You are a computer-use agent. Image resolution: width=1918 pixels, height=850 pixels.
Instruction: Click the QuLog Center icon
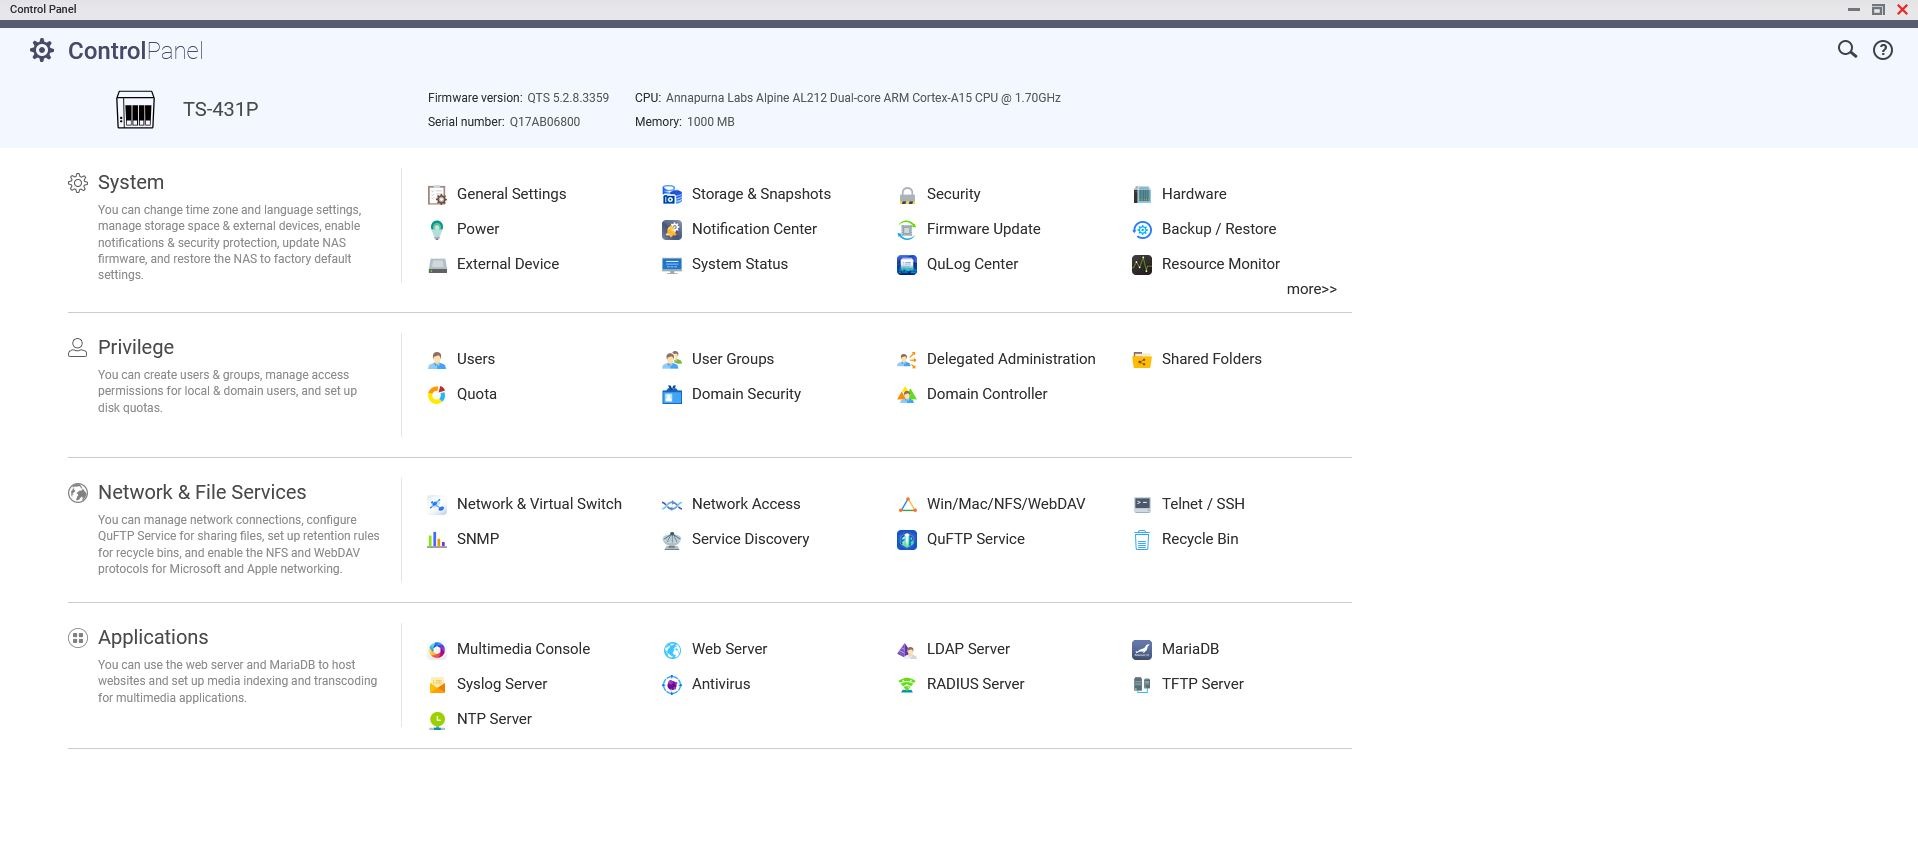pyautogui.click(x=907, y=265)
